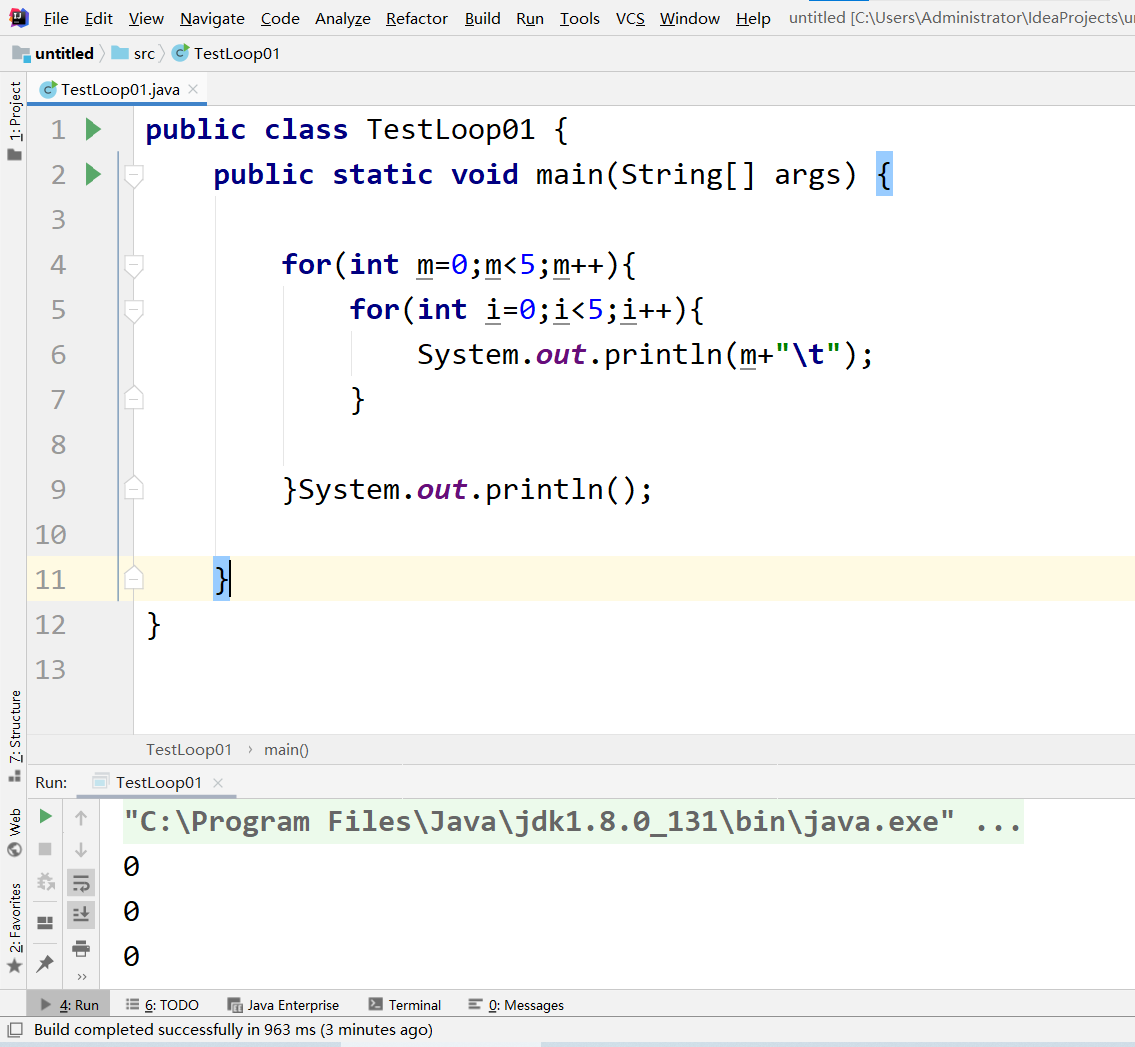1135x1047 pixels.
Task: Open the File menu
Action: pyautogui.click(x=56, y=18)
